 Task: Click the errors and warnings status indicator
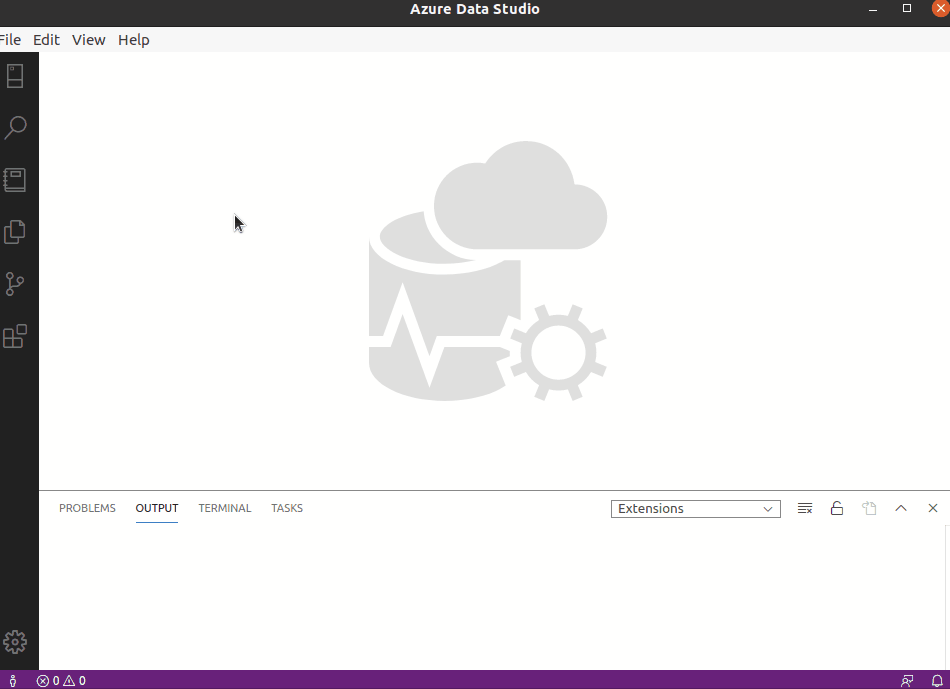click(x=61, y=681)
